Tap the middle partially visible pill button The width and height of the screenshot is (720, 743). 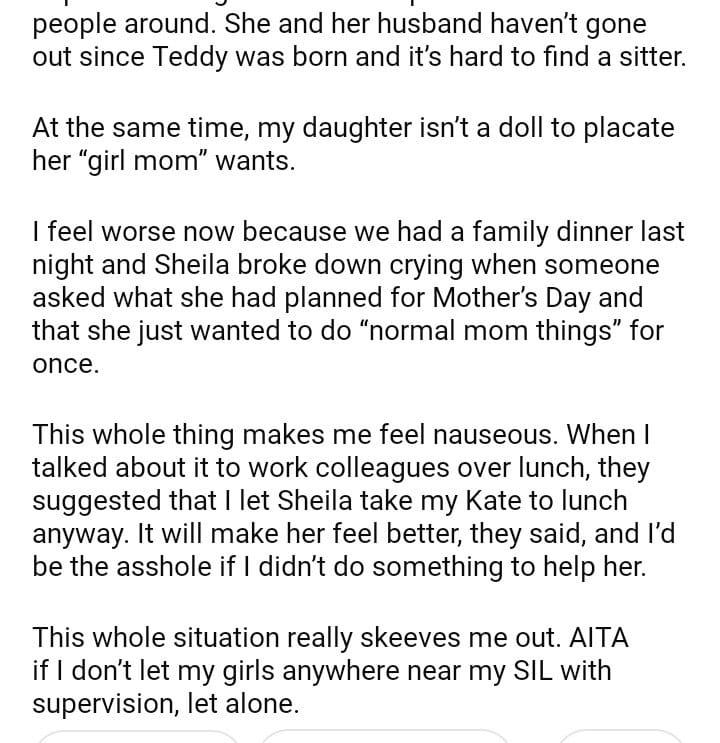(385, 738)
